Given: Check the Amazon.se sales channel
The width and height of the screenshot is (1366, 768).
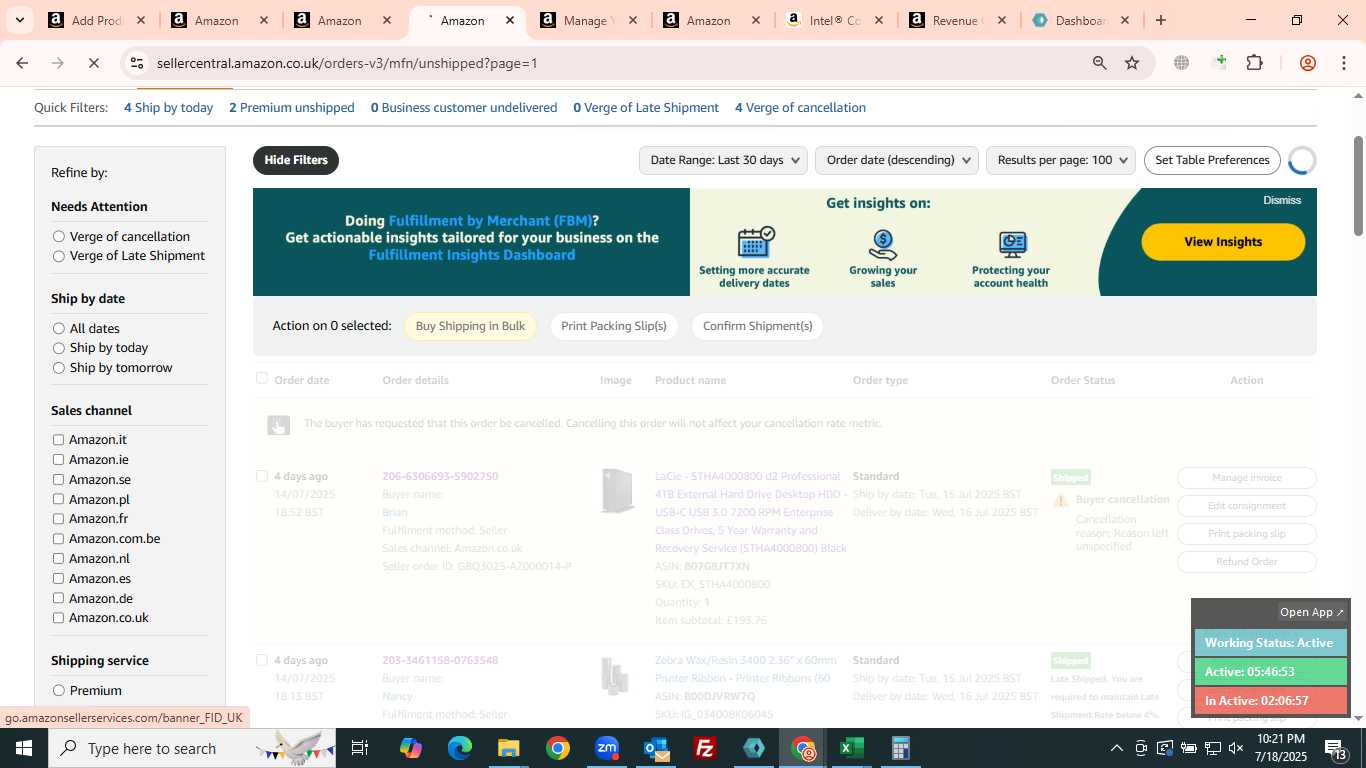Looking at the screenshot, I should pyautogui.click(x=58, y=480).
